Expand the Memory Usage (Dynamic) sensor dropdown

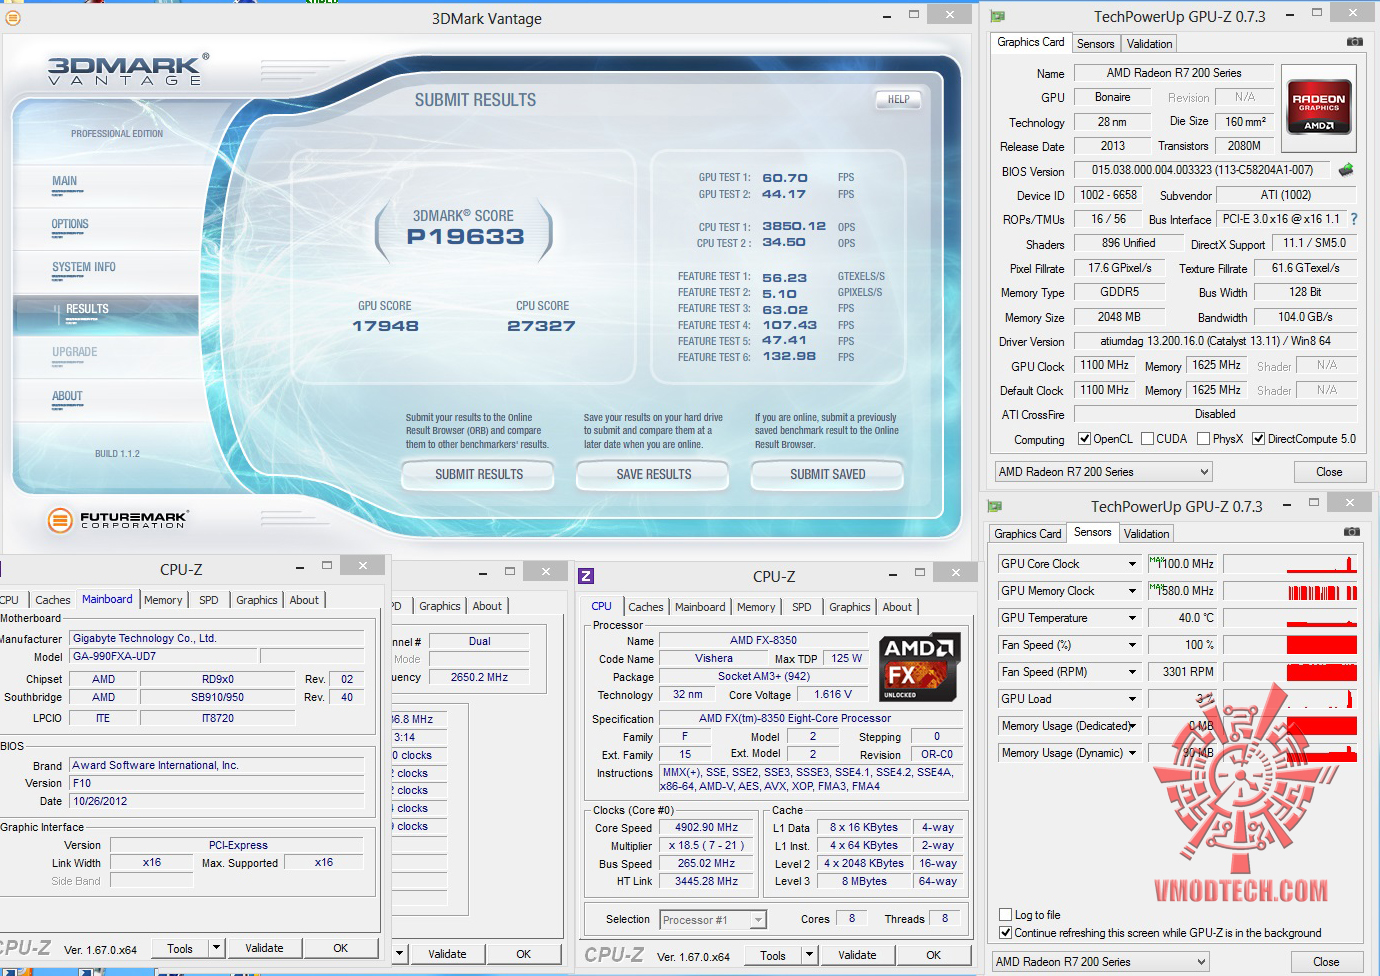[1132, 753]
